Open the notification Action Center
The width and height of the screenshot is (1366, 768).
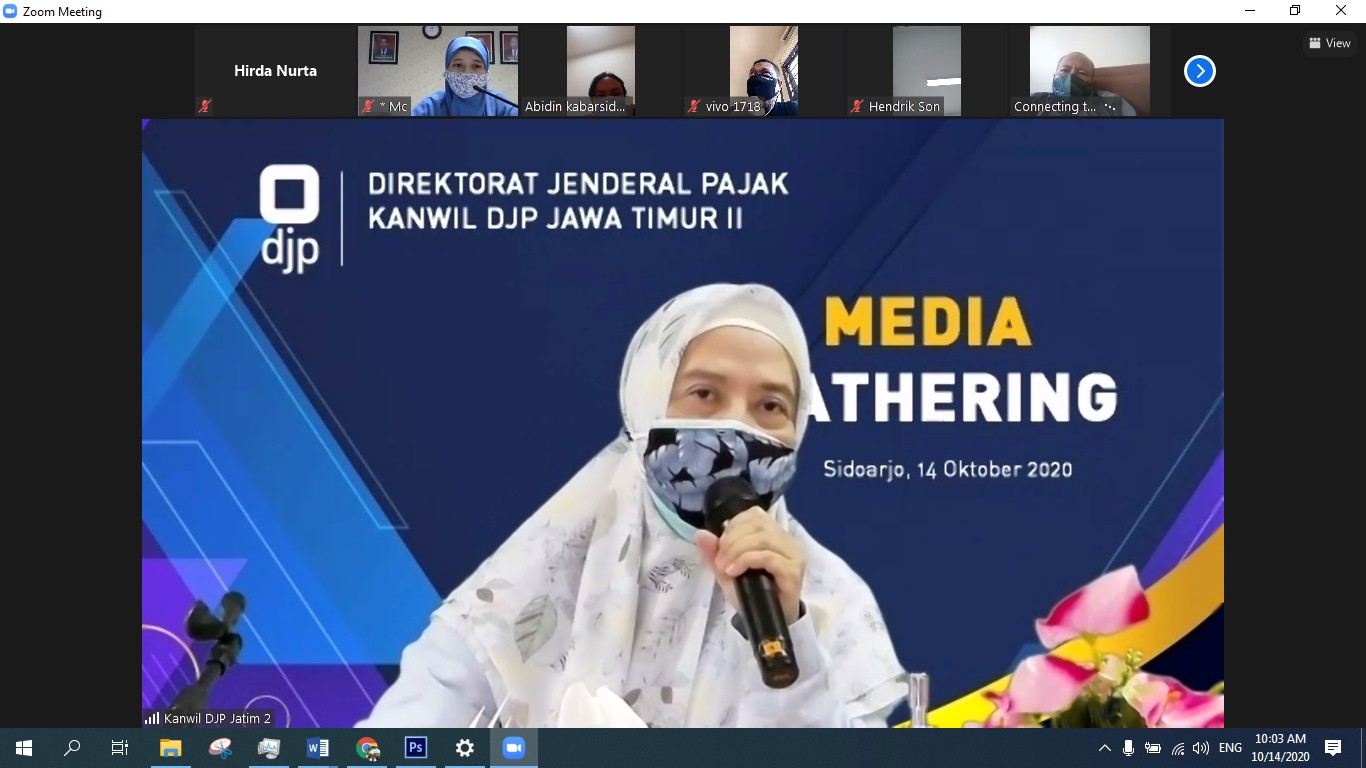(1333, 748)
